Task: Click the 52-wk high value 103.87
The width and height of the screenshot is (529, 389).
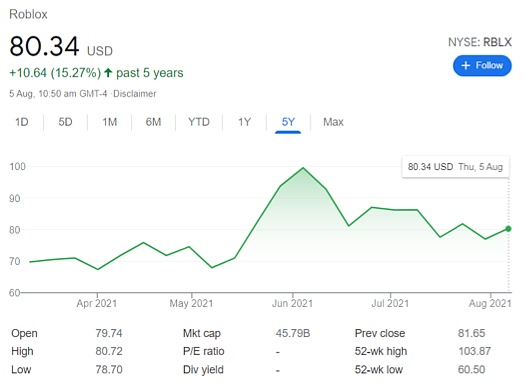Action: tap(474, 352)
